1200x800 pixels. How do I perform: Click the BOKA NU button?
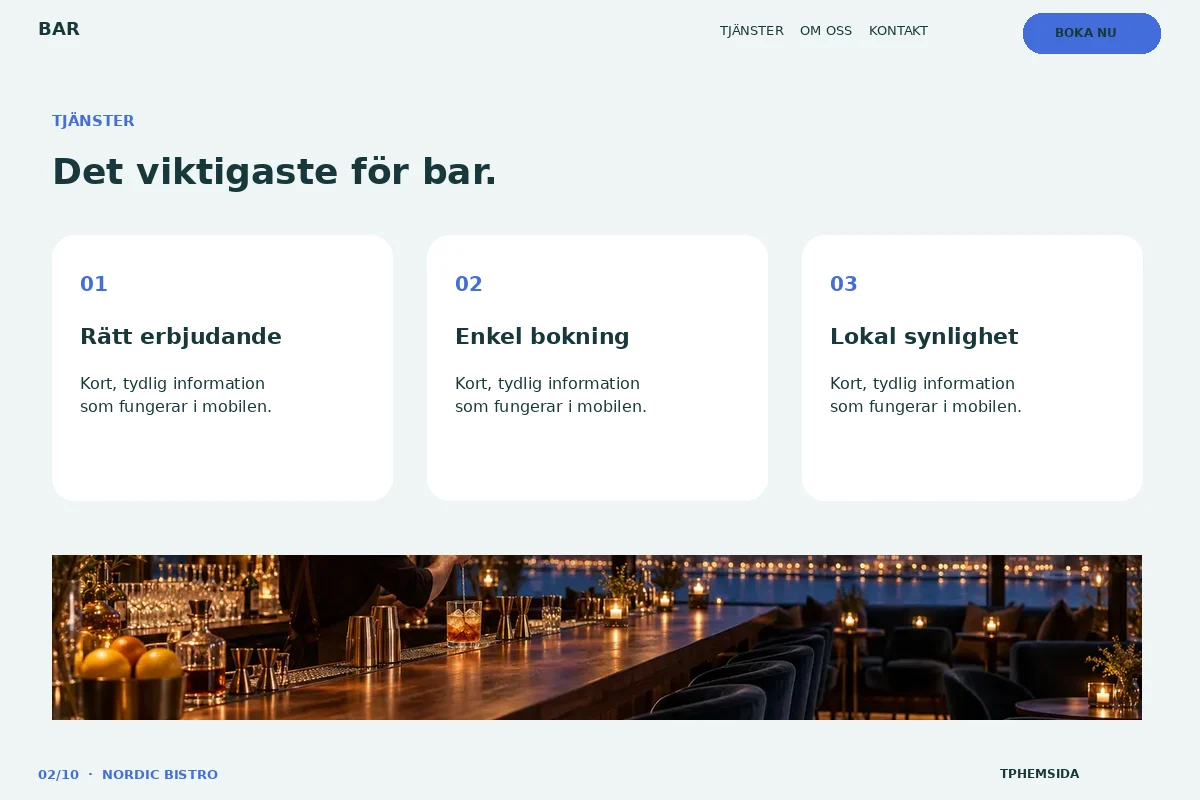pyautogui.click(x=1092, y=33)
